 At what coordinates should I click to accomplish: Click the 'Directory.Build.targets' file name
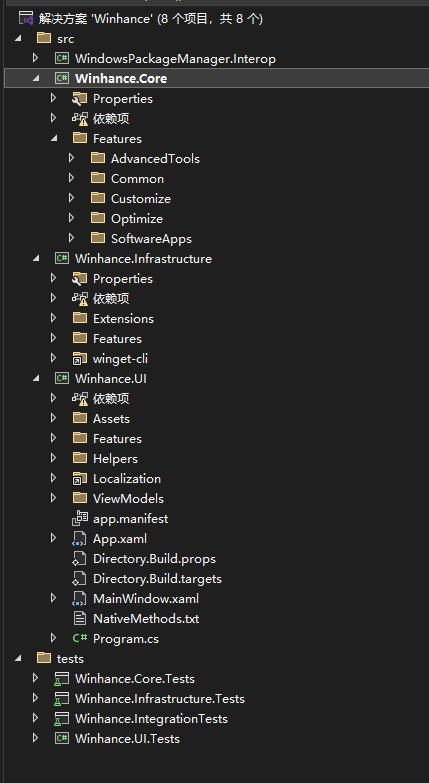(157, 579)
